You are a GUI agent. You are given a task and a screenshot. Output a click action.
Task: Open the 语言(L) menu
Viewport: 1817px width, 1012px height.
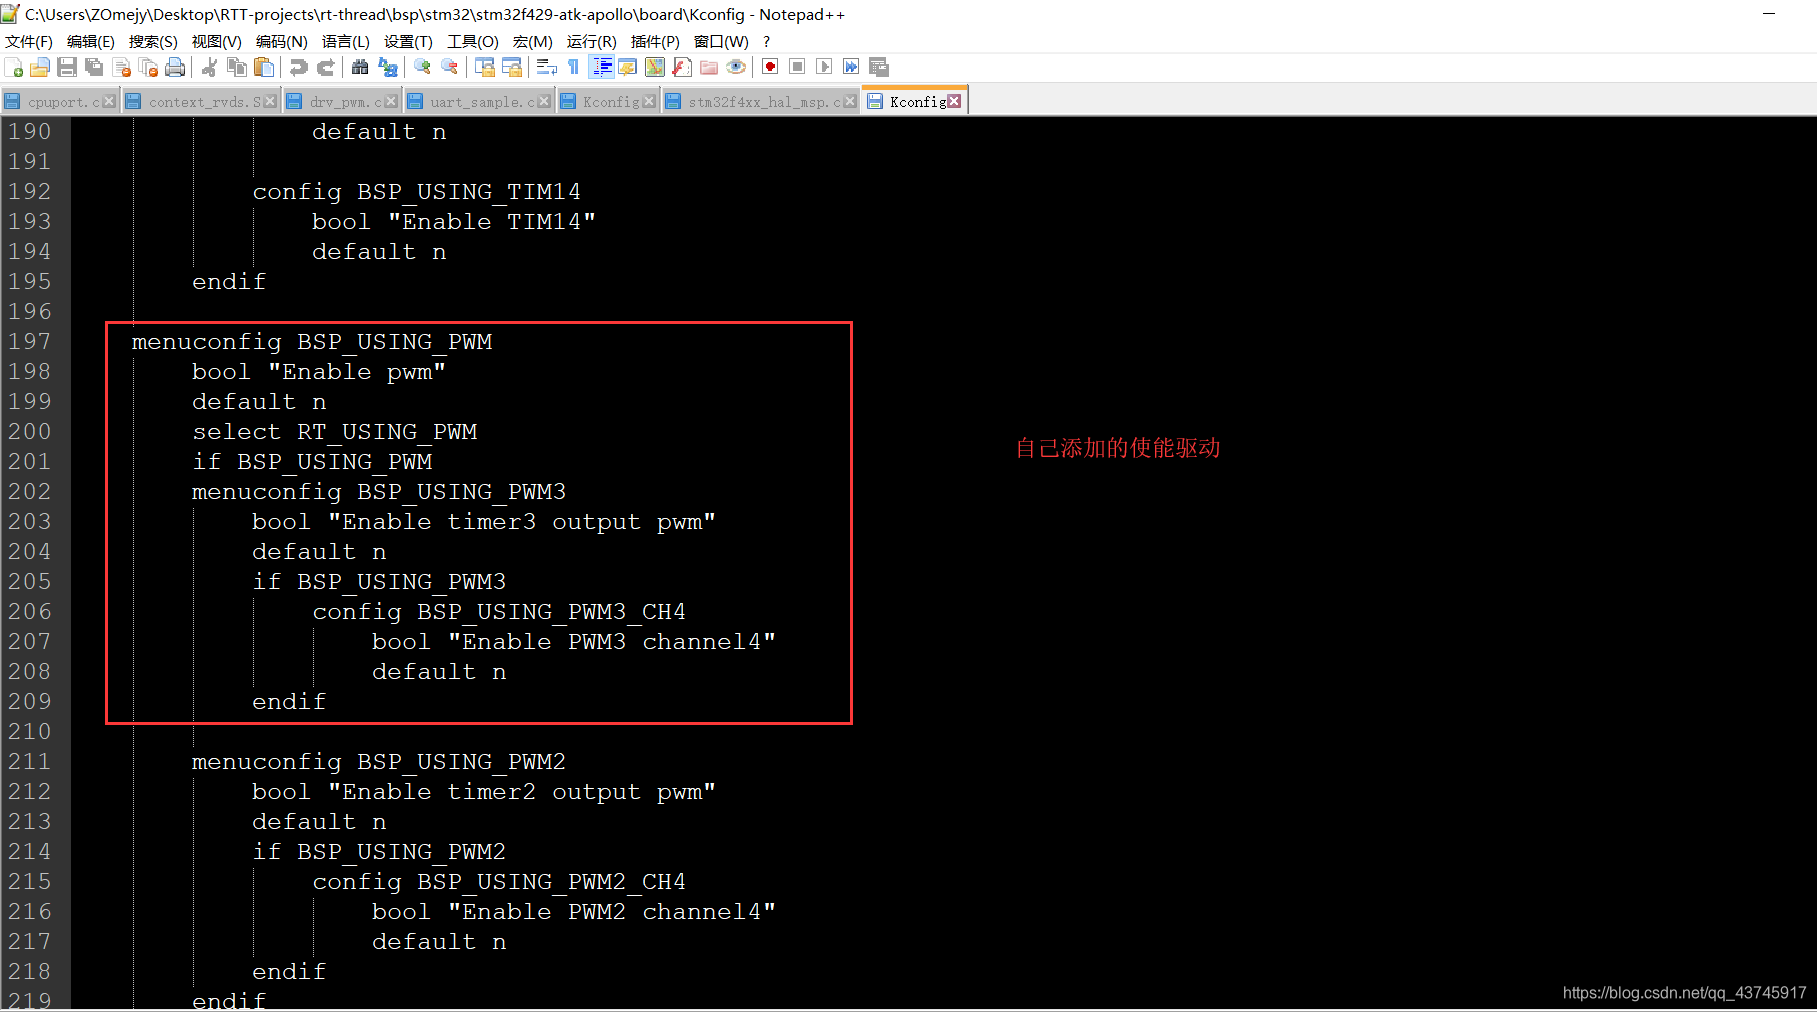[346, 41]
